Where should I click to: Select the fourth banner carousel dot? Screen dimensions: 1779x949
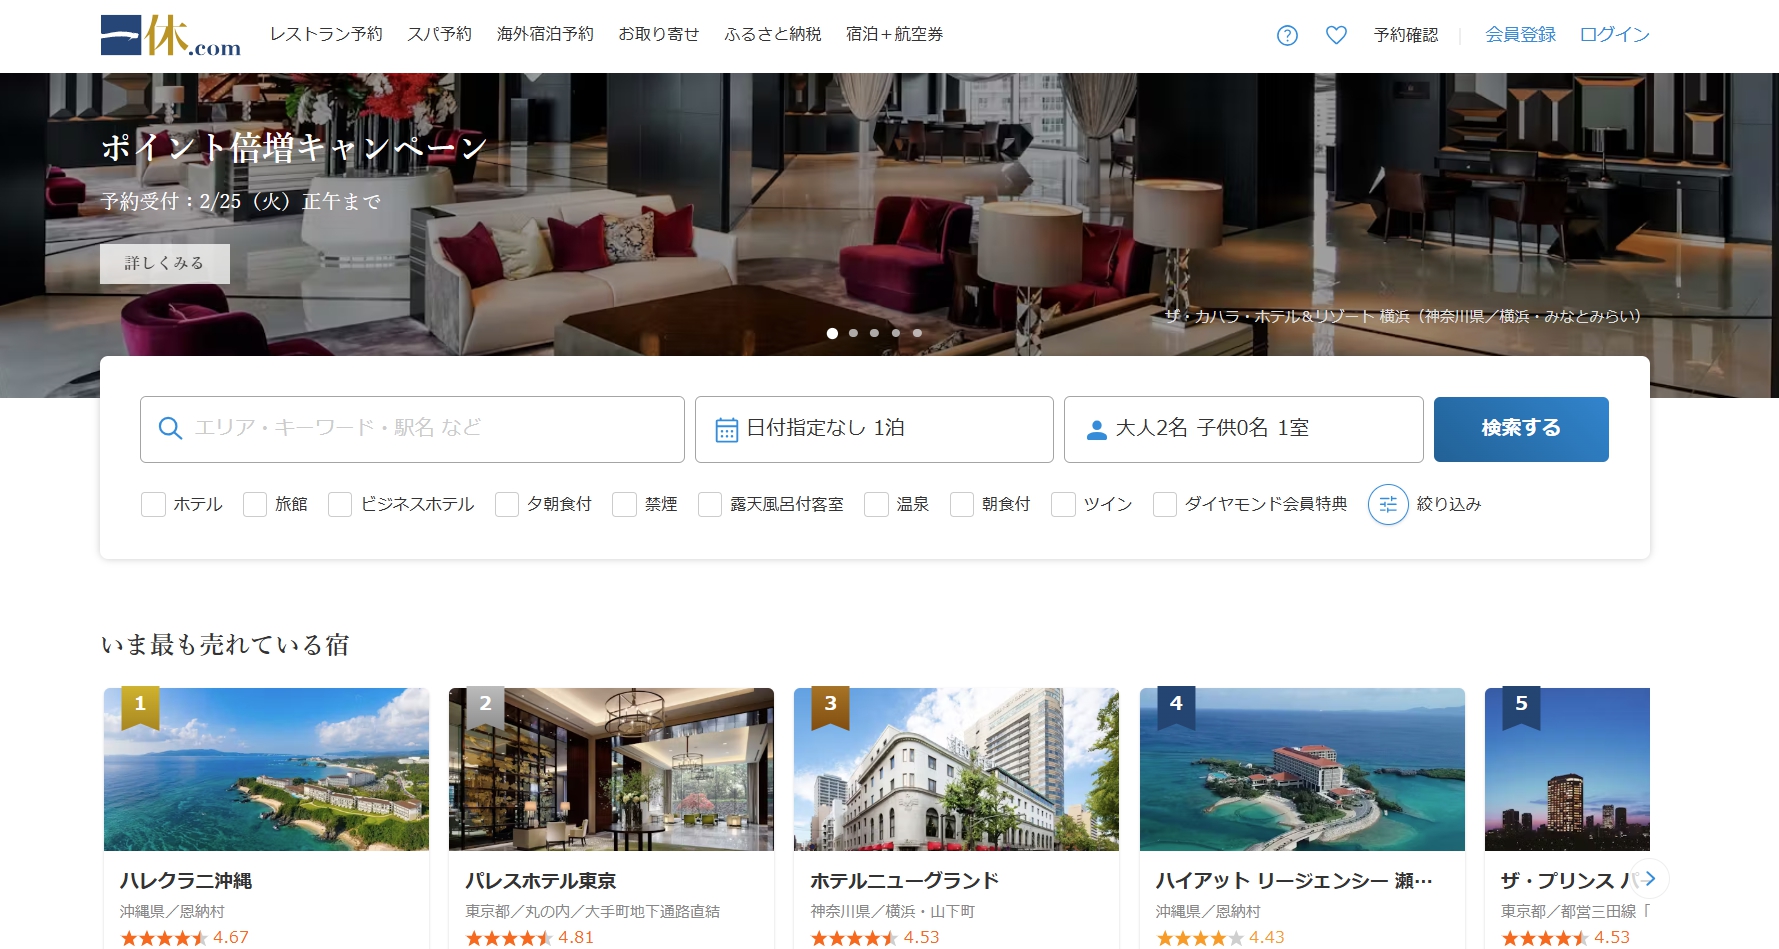pos(896,333)
